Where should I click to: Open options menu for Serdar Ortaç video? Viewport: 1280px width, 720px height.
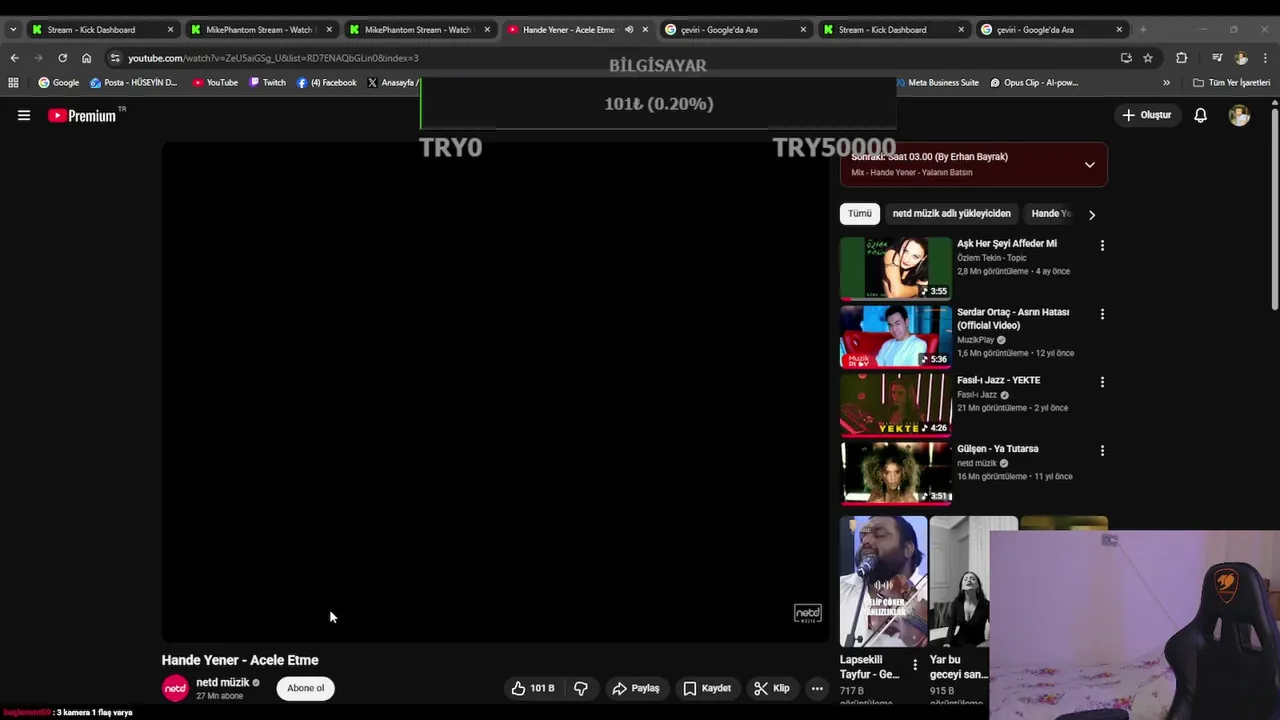(1102, 314)
